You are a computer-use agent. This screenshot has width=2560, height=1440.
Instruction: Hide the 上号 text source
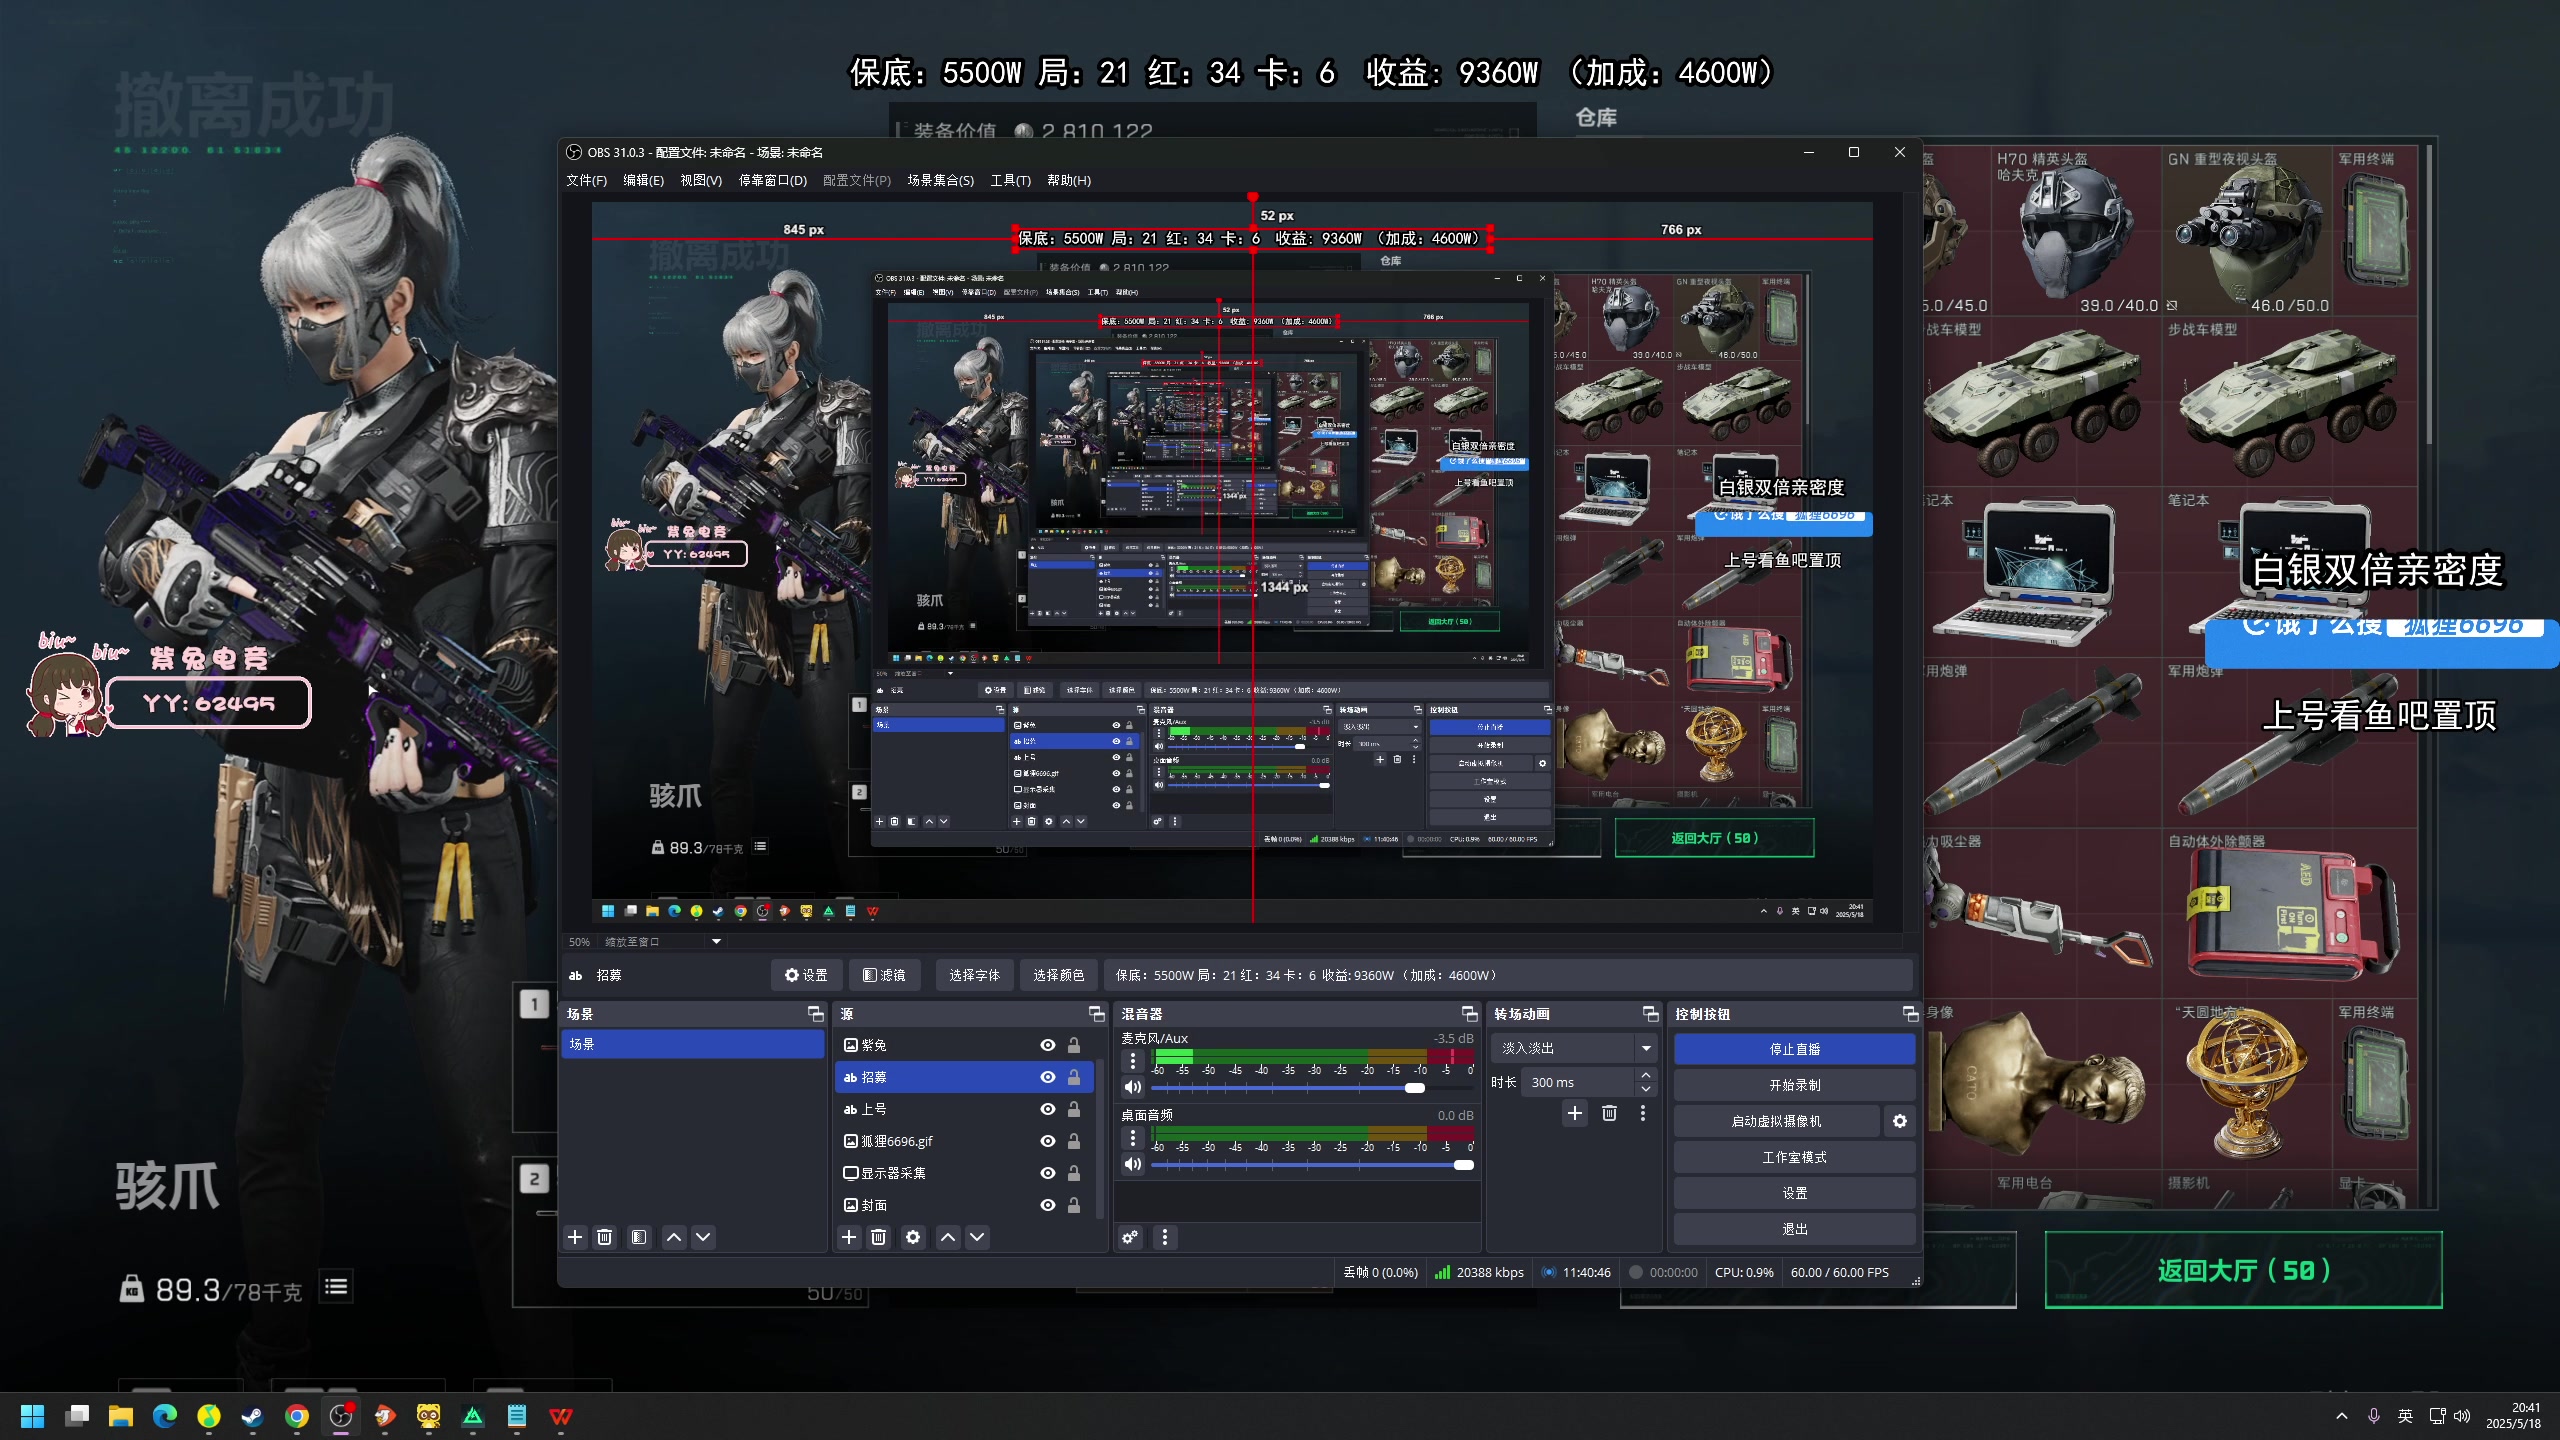[x=1048, y=1109]
